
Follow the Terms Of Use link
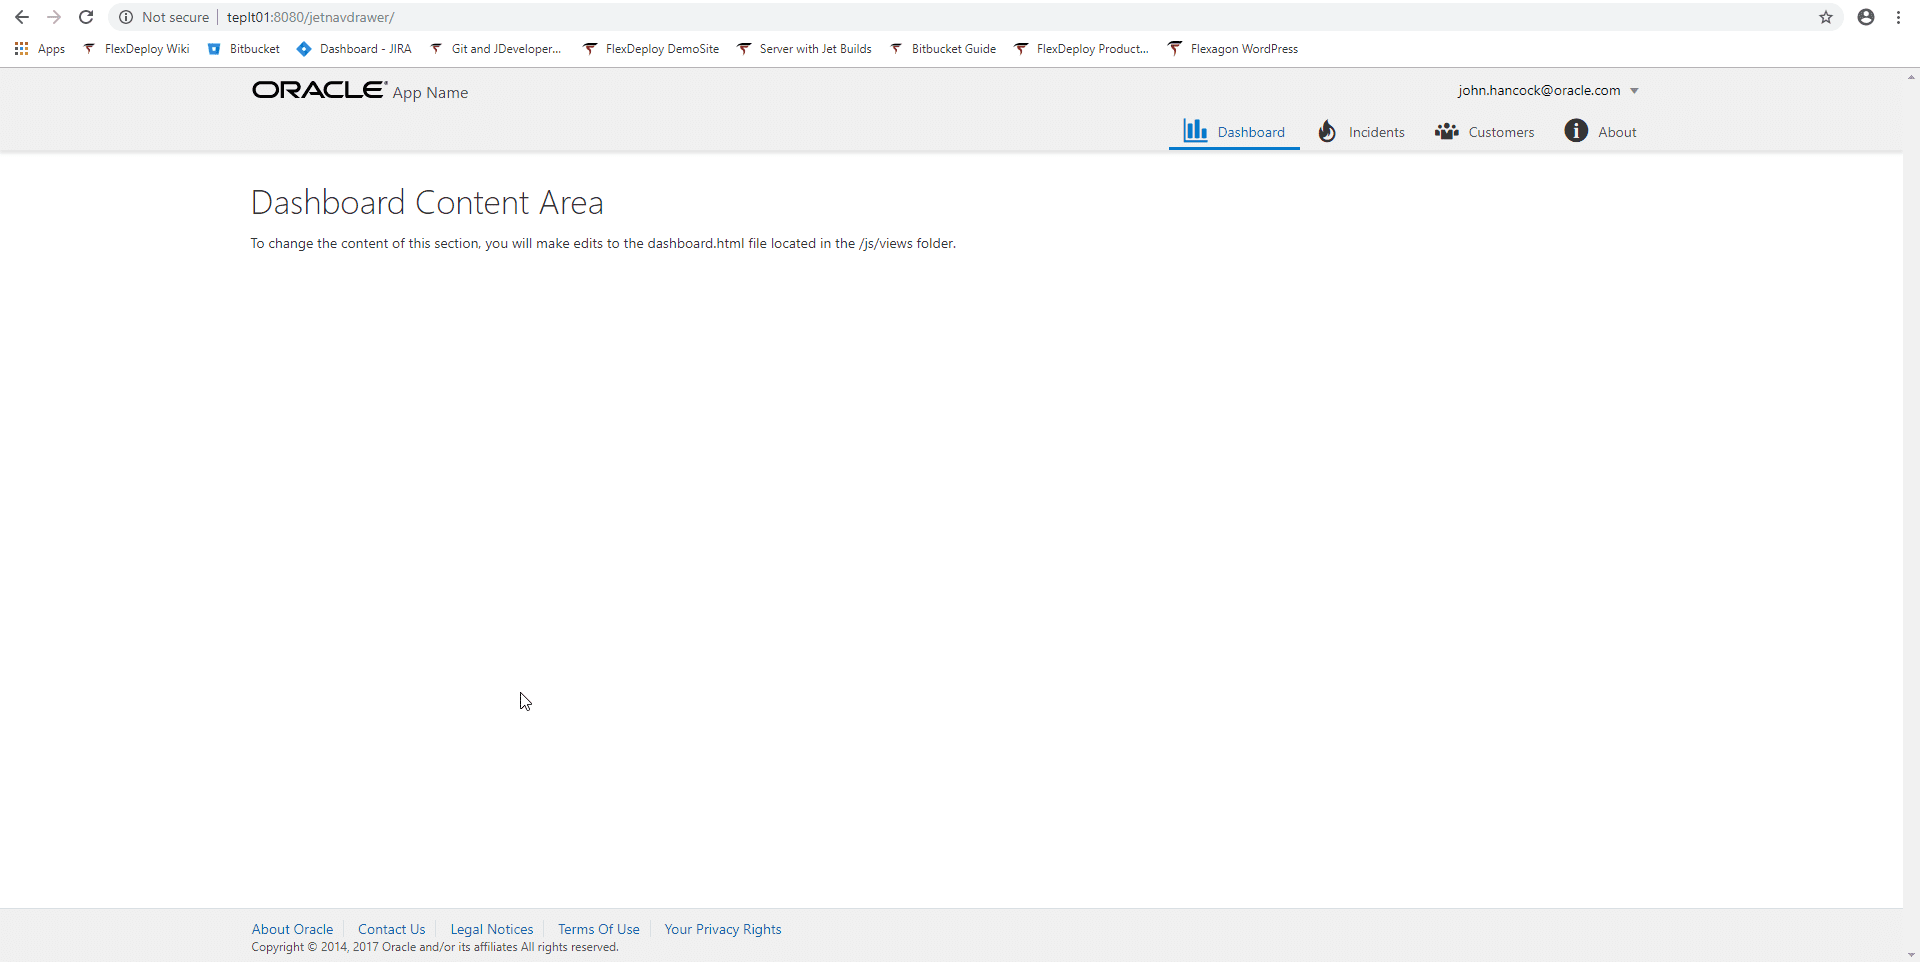click(599, 929)
